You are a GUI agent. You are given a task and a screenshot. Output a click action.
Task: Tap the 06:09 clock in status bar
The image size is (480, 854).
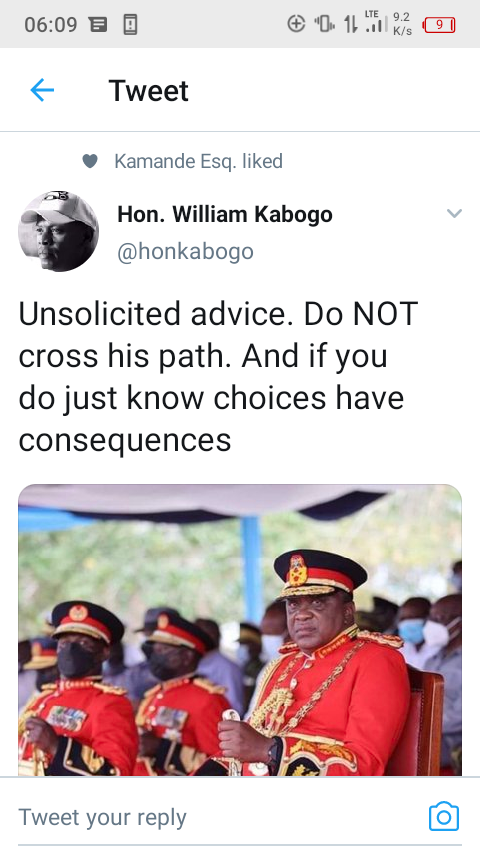pyautogui.click(x=51, y=25)
